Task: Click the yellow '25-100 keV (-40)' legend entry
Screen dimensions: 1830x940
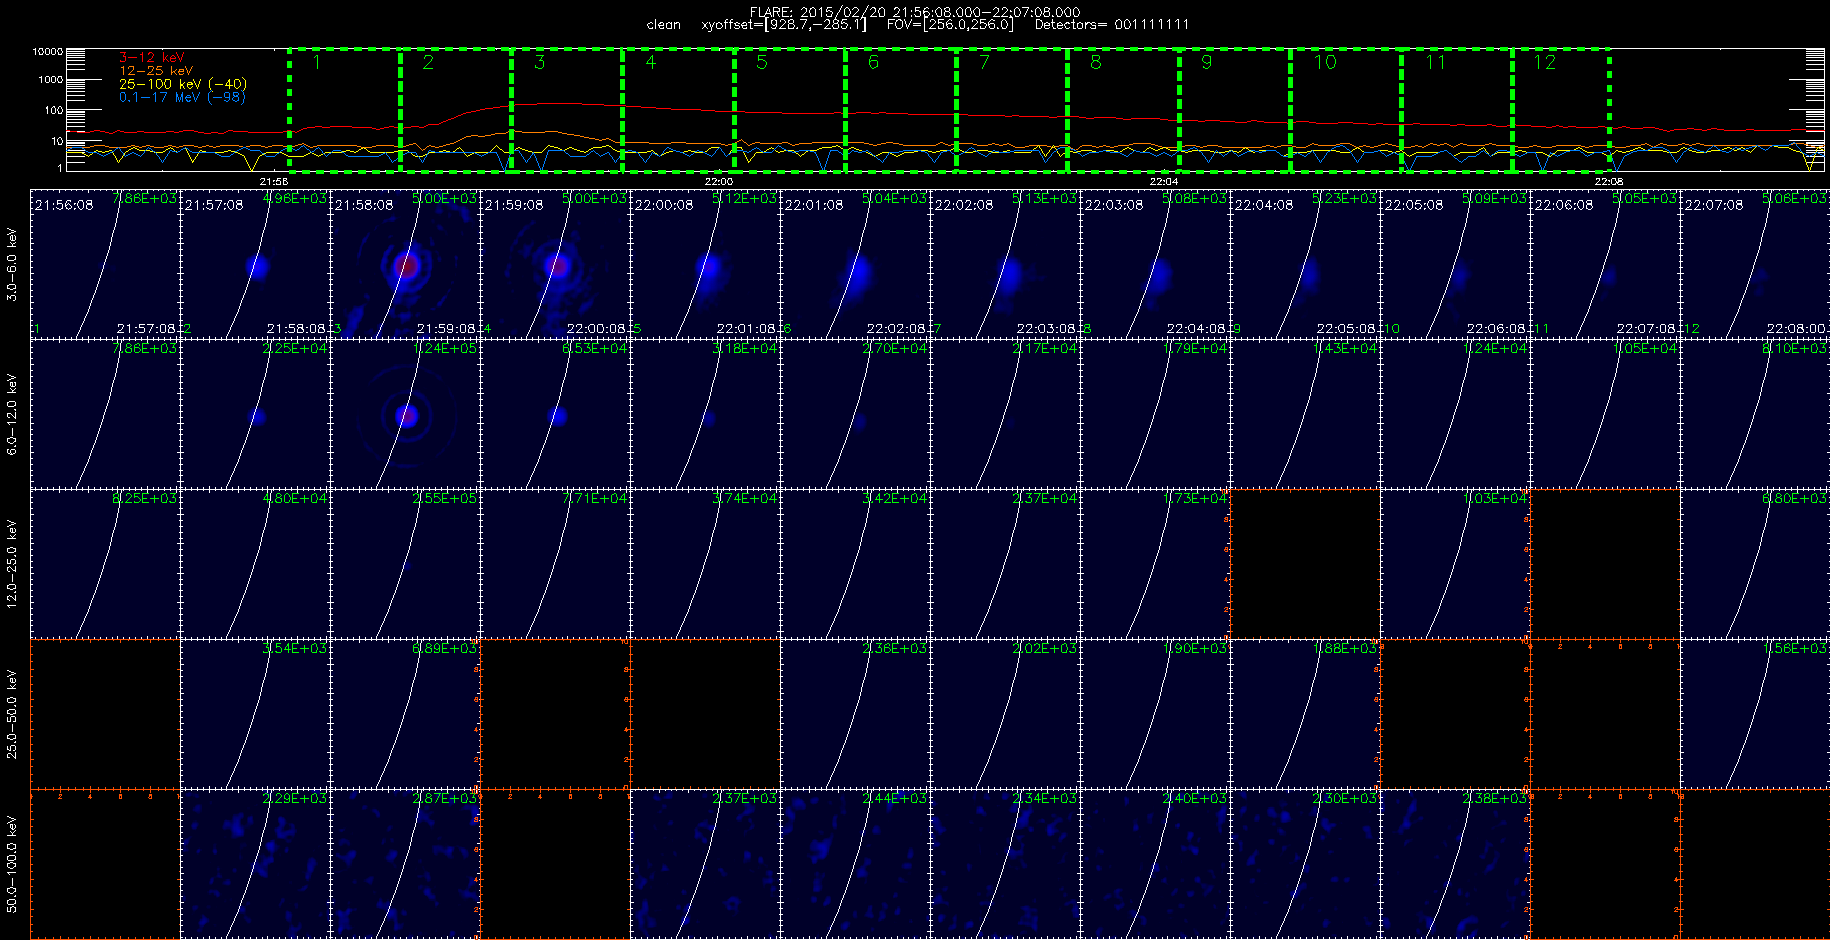Action: point(183,84)
